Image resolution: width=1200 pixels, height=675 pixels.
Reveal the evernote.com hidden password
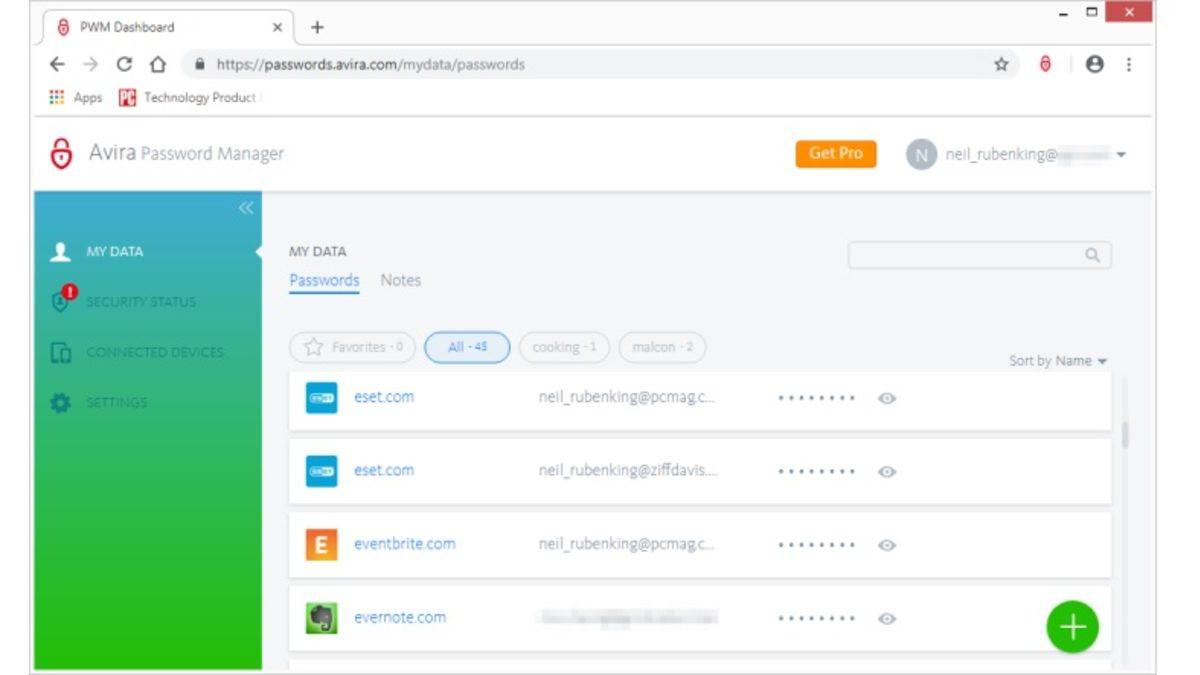[885, 617]
